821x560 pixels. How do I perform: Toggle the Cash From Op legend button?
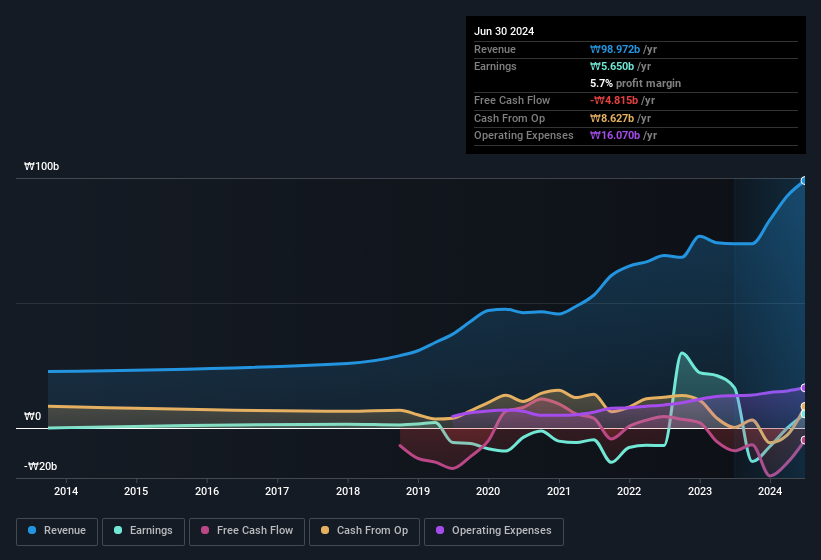[x=364, y=531]
